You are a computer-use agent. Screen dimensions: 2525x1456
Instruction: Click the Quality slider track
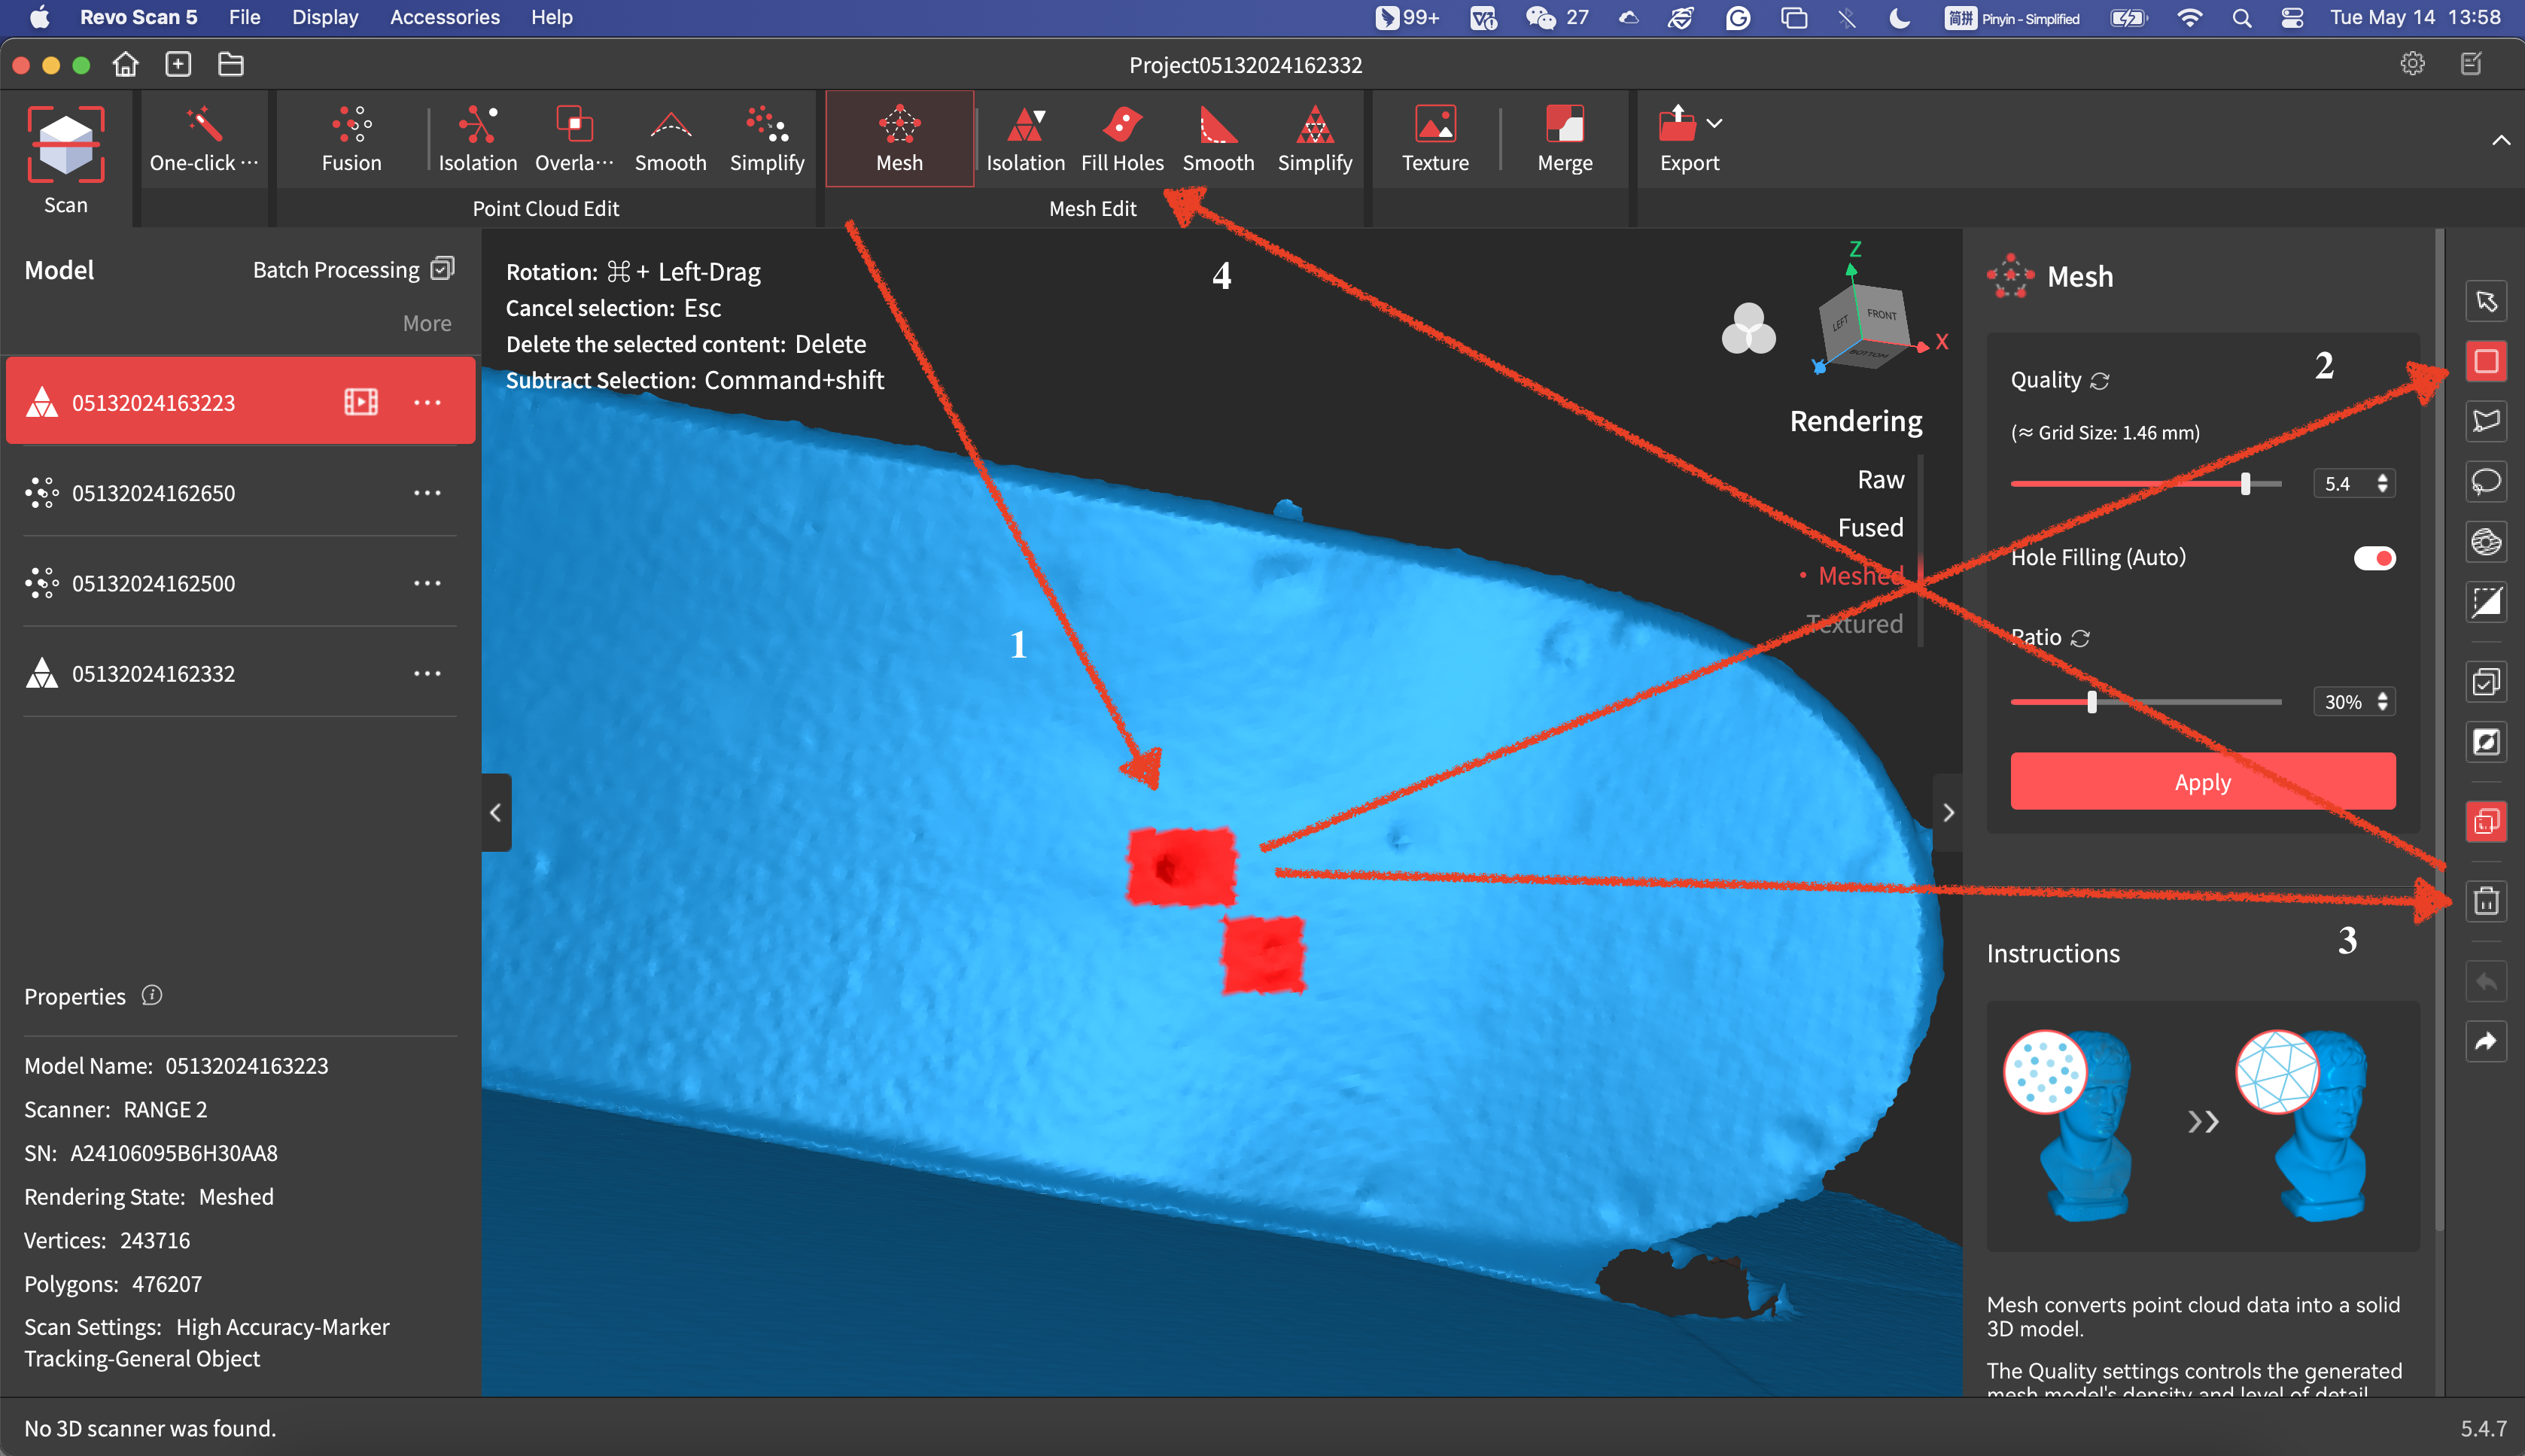[2146, 483]
